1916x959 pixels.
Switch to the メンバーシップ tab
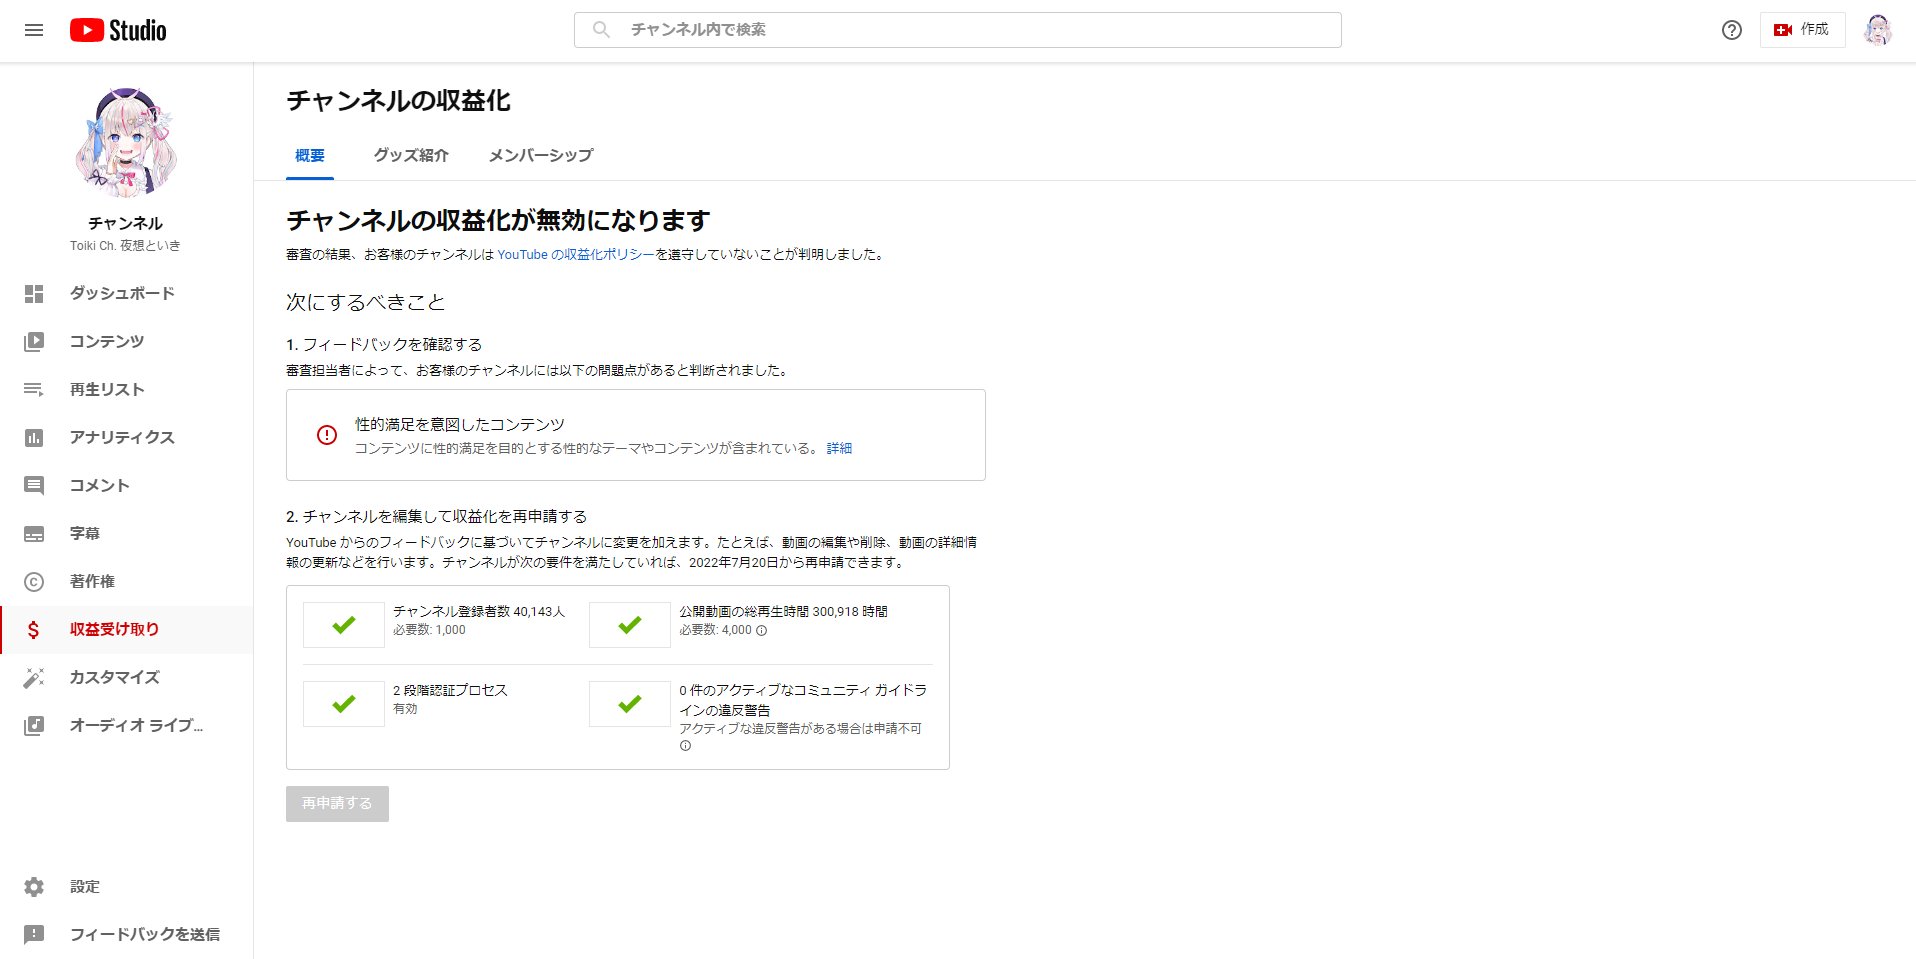tap(541, 156)
